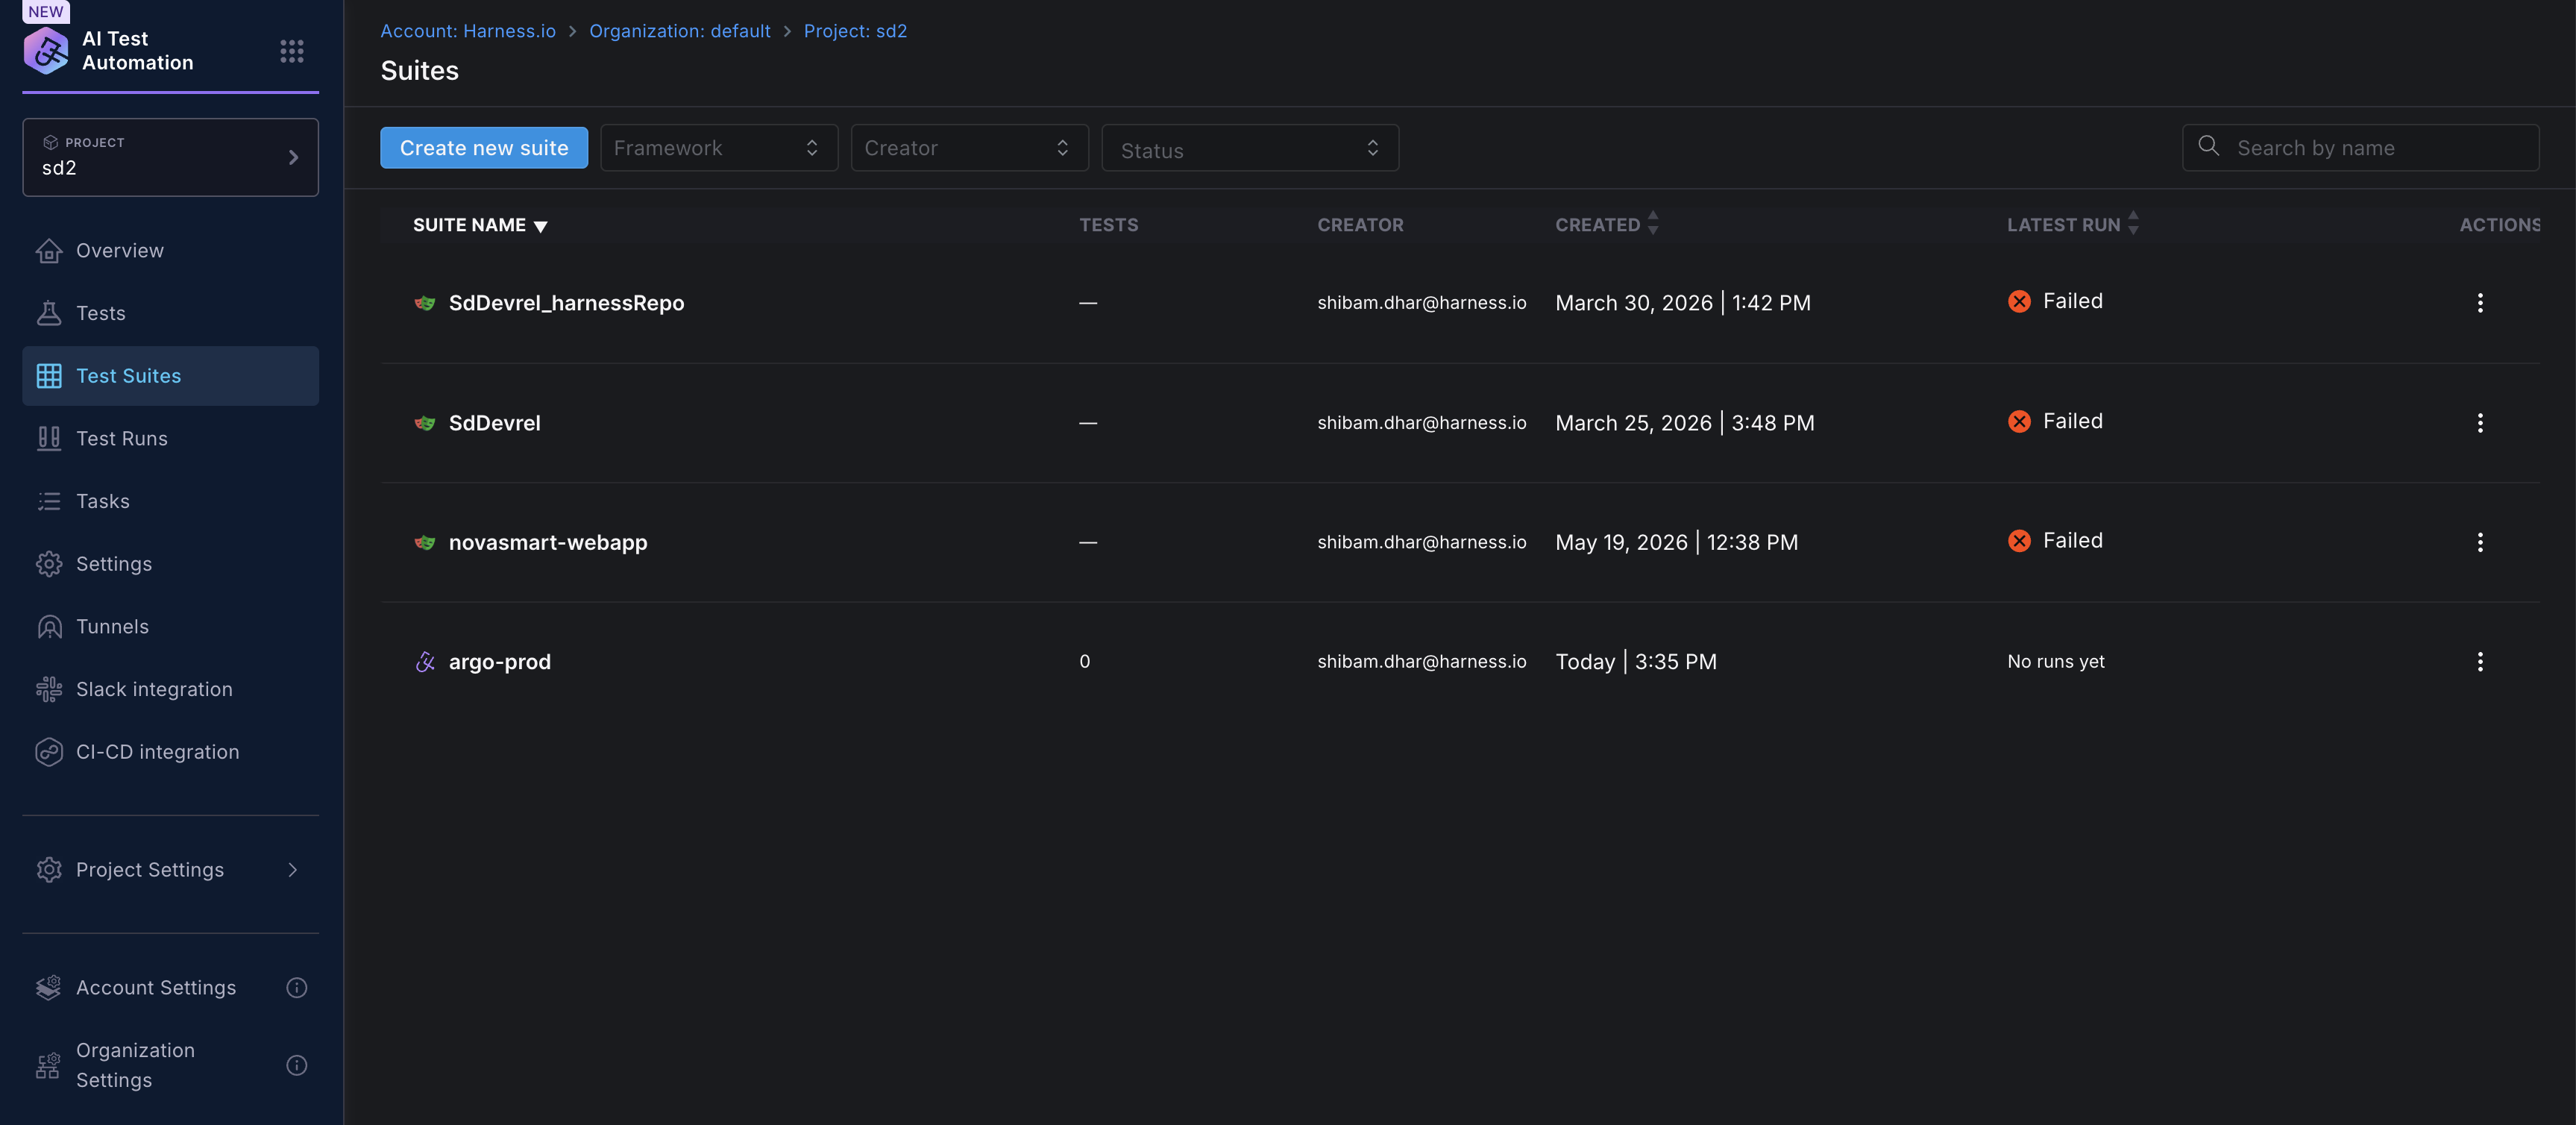The image size is (2576, 1125).
Task: Open actions menu for novasmart-webapp
Action: (x=2480, y=542)
